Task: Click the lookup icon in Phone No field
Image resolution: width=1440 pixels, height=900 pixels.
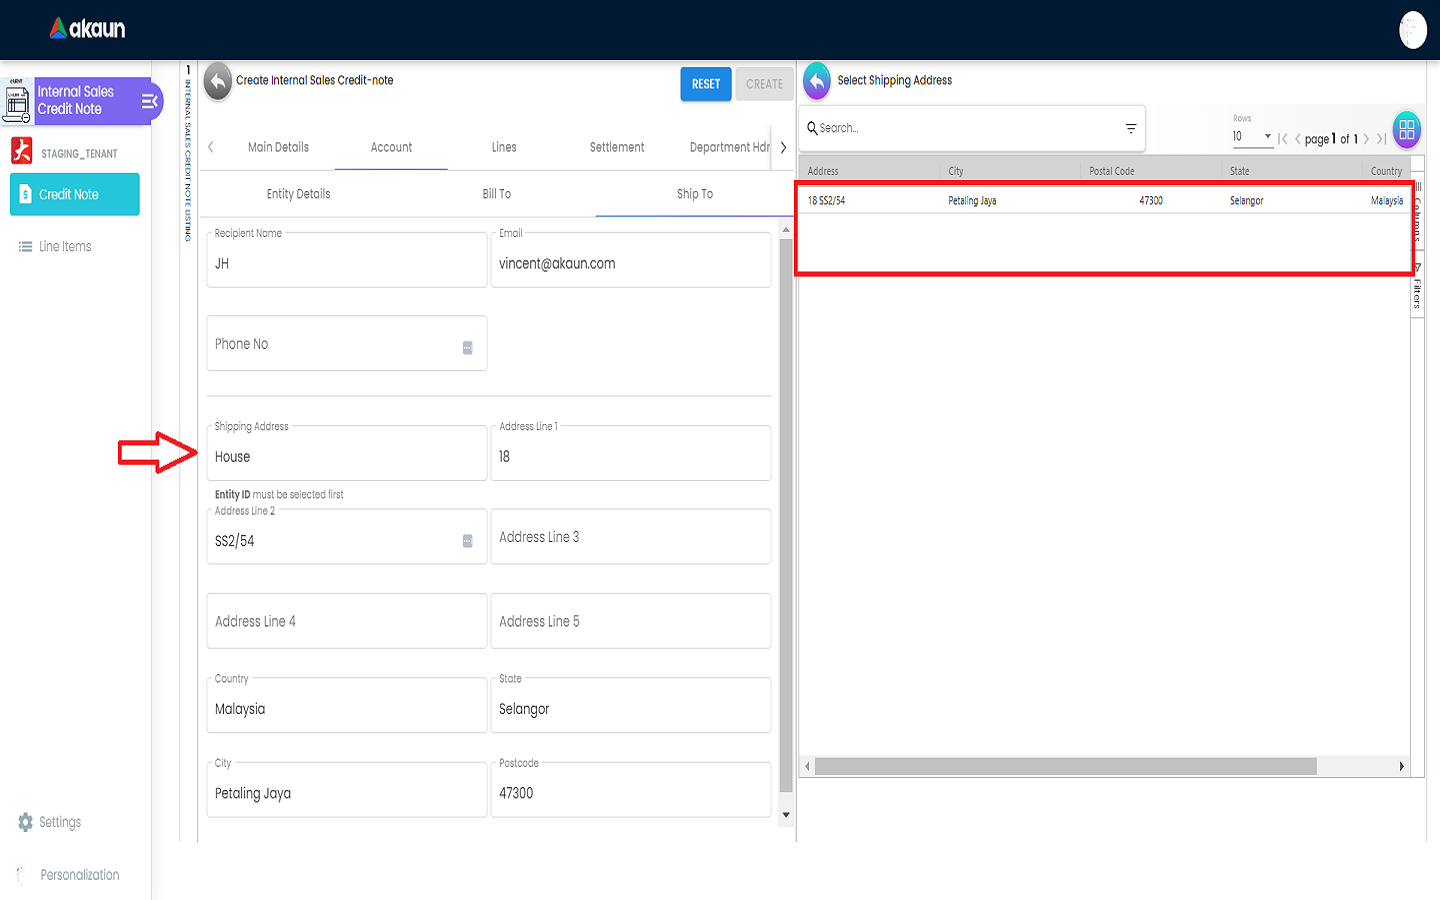Action: [467, 348]
